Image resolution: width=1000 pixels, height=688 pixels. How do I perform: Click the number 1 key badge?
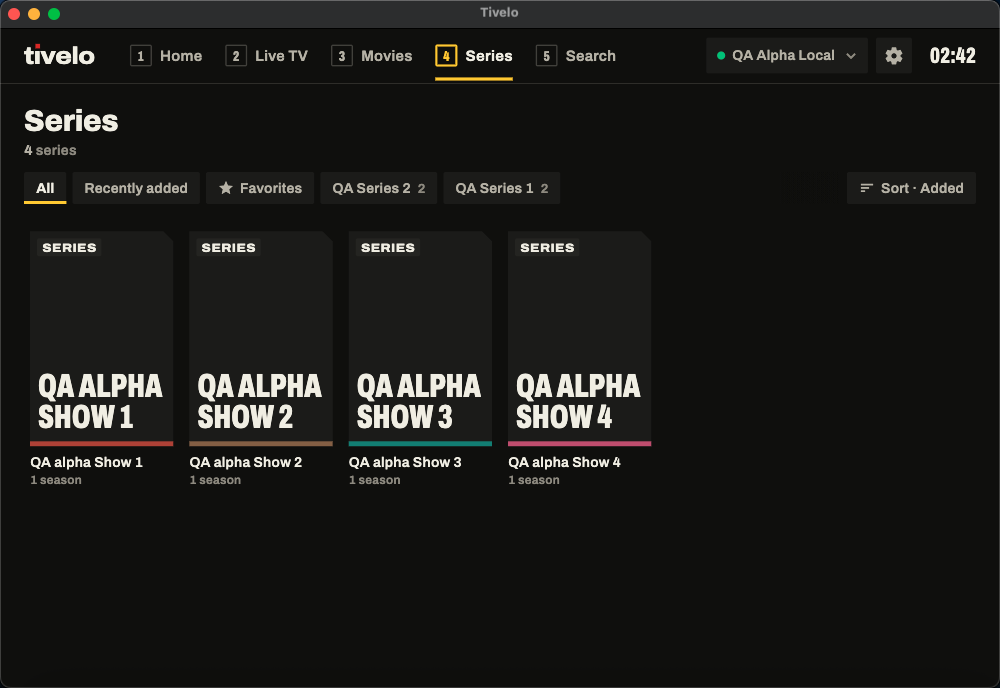[141, 56]
